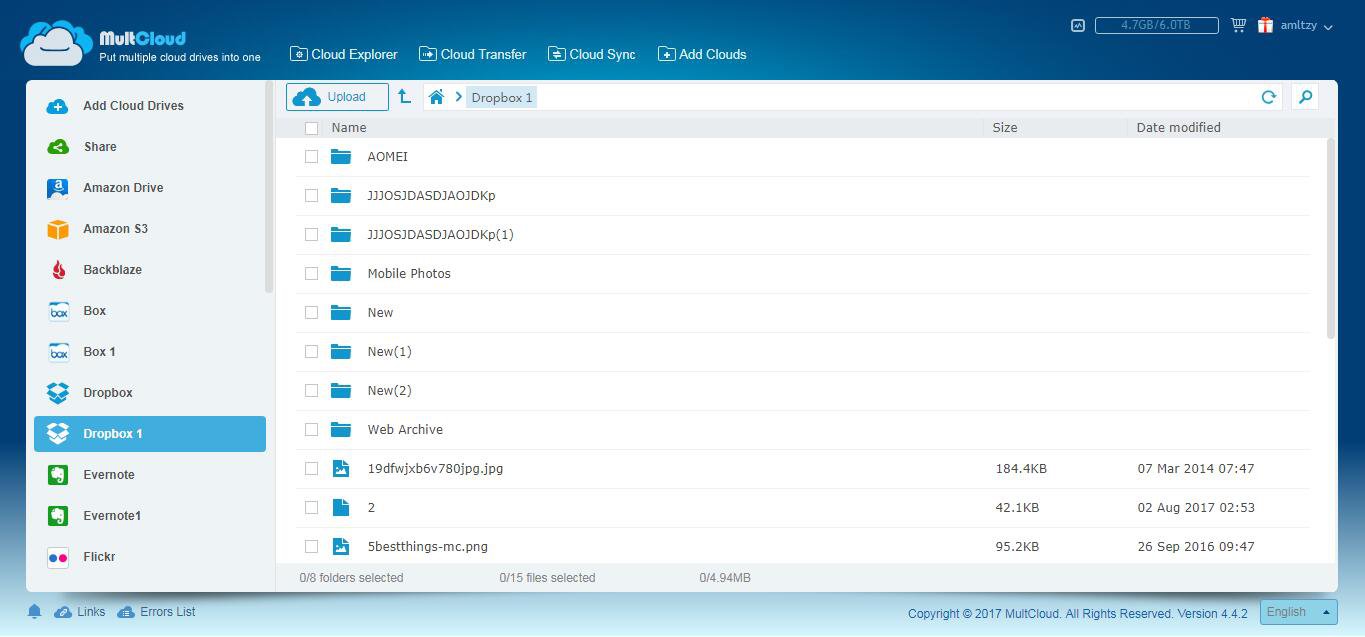1365x637 pixels.
Task: Click the MultCloud cloud logo
Action: pos(57,43)
